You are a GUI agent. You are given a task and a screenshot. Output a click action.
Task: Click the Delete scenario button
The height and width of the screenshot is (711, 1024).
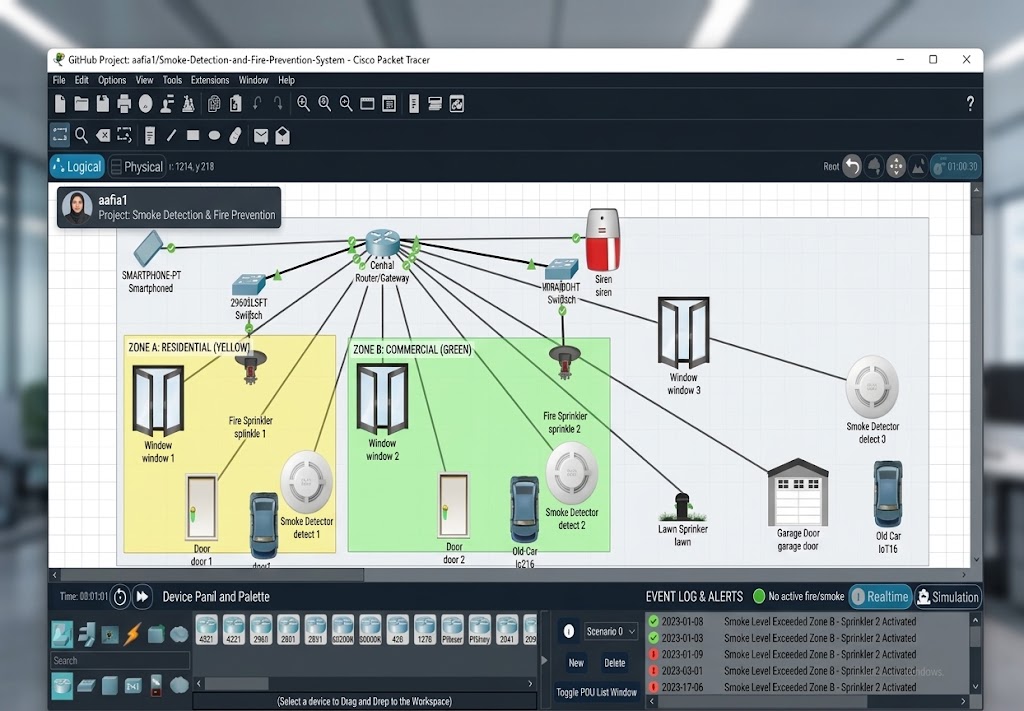pos(614,663)
